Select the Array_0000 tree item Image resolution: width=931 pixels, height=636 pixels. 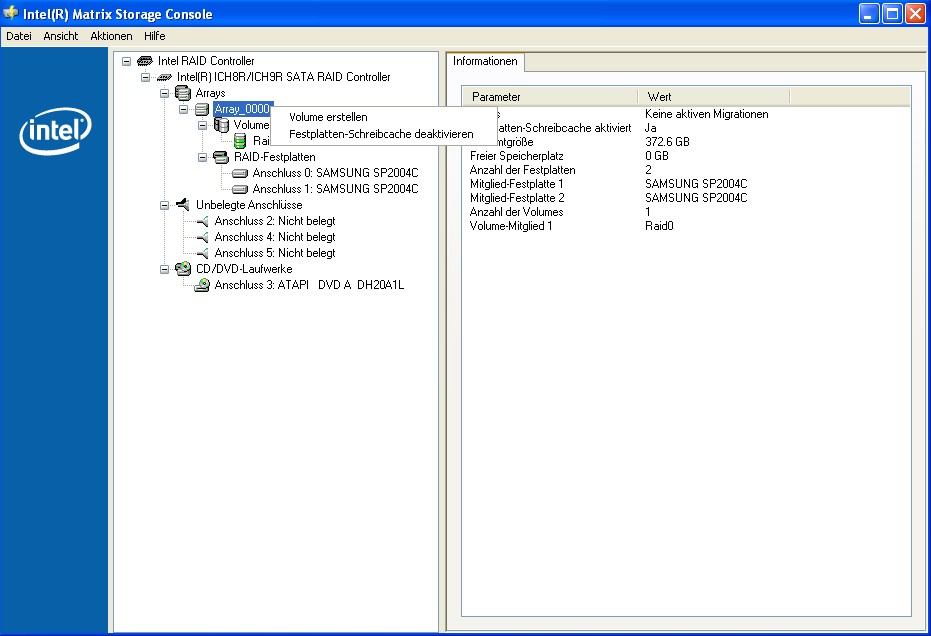[x=242, y=109]
